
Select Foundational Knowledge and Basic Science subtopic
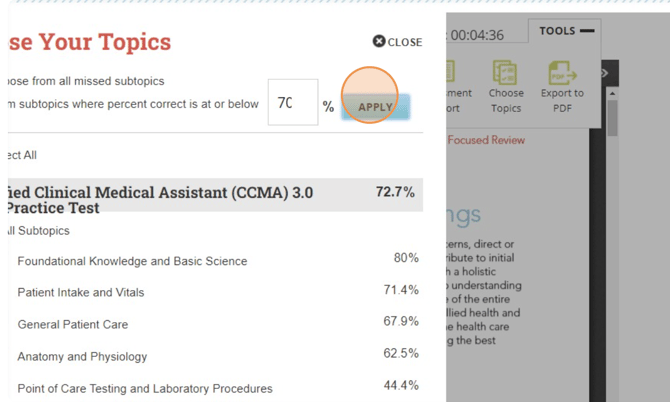(132, 261)
